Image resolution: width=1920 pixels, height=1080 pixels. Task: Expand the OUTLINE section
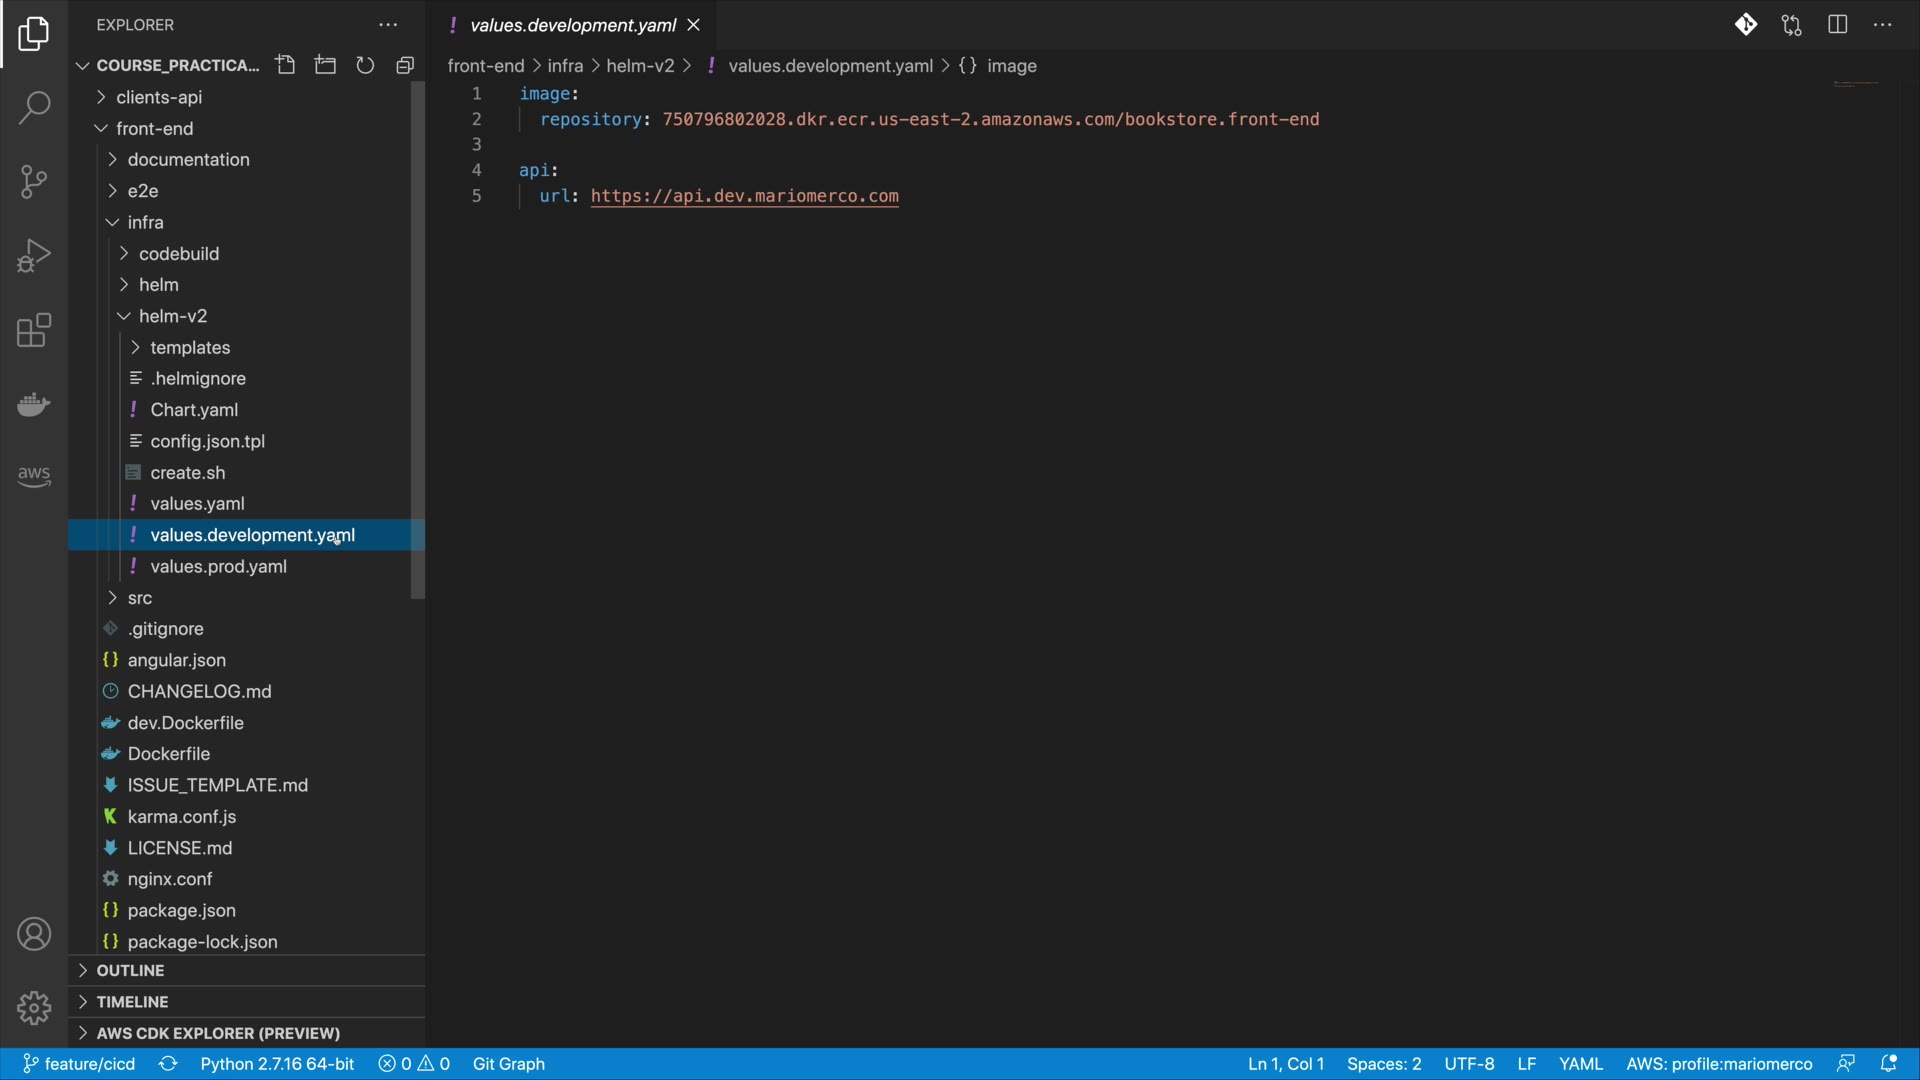tap(130, 970)
